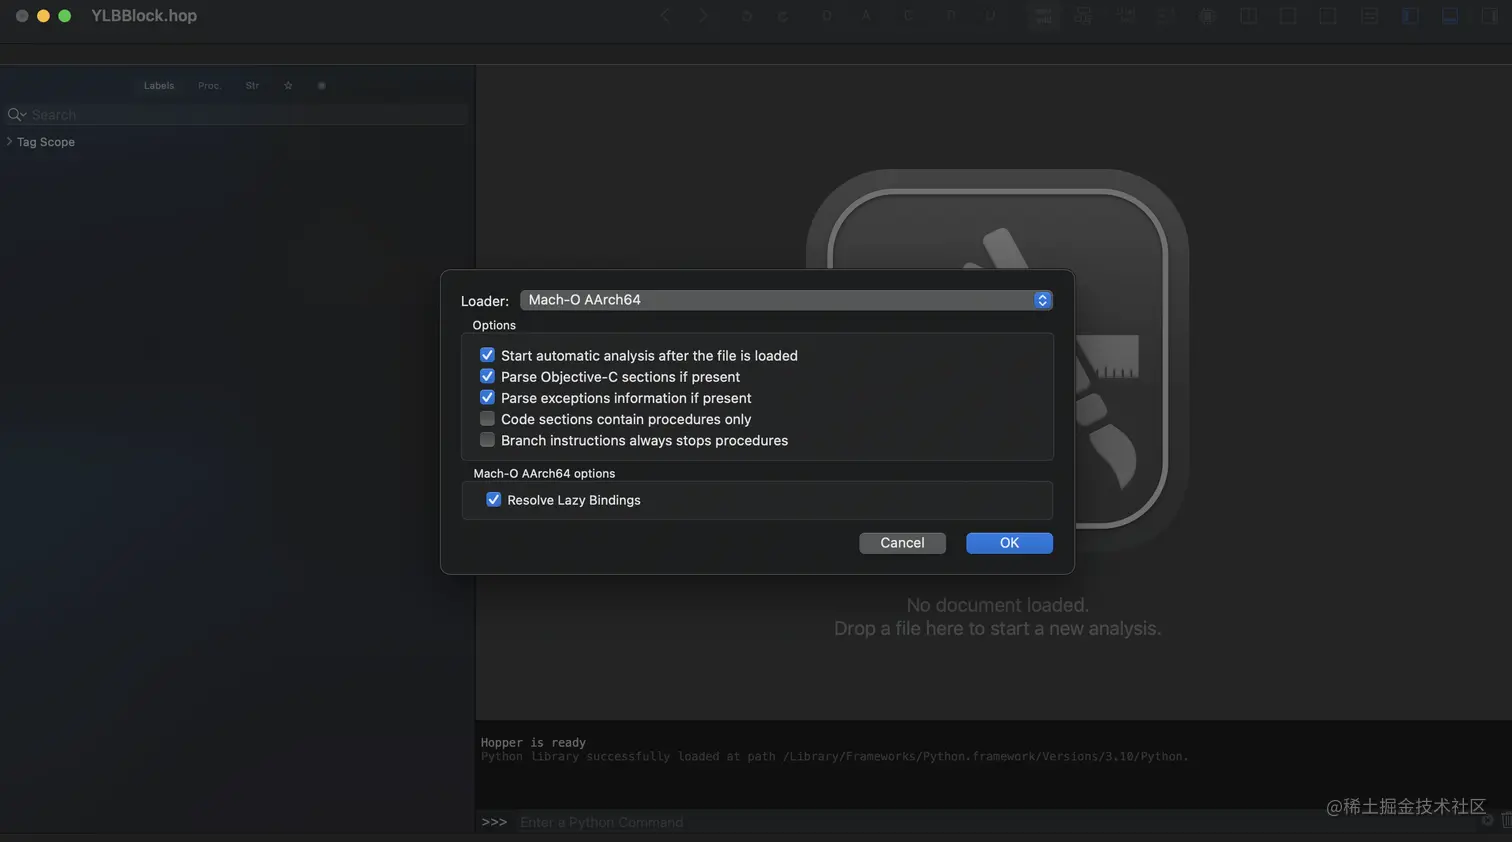
Task: Click the CPU chip icon in toolbar
Action: (x=1207, y=16)
